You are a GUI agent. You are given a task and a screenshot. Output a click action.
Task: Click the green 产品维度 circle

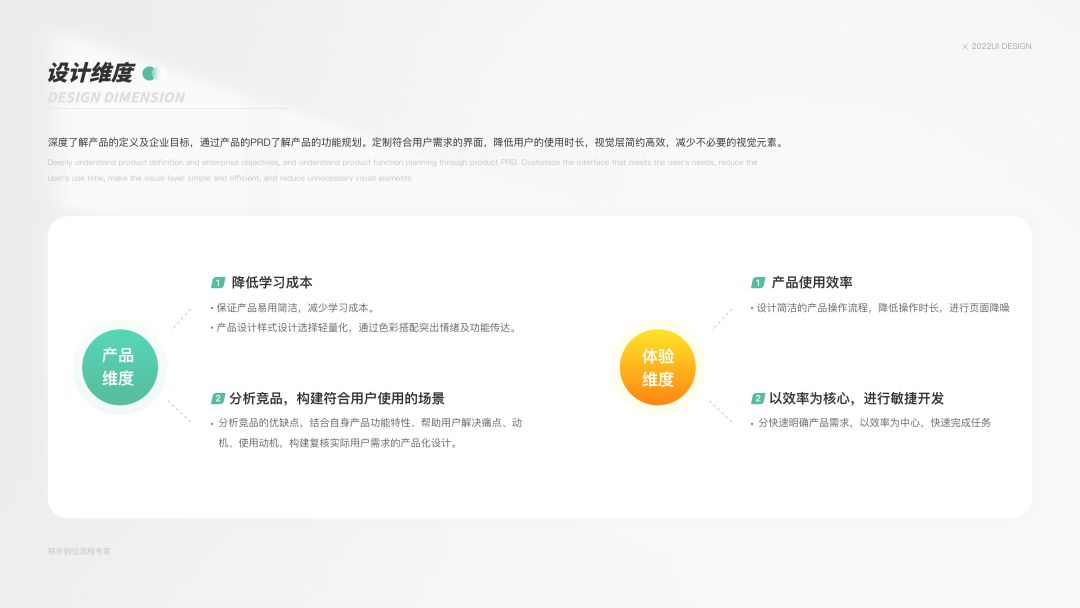120,367
